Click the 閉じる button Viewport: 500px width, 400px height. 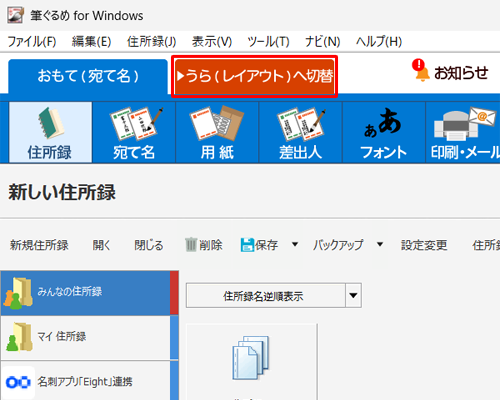149,245
